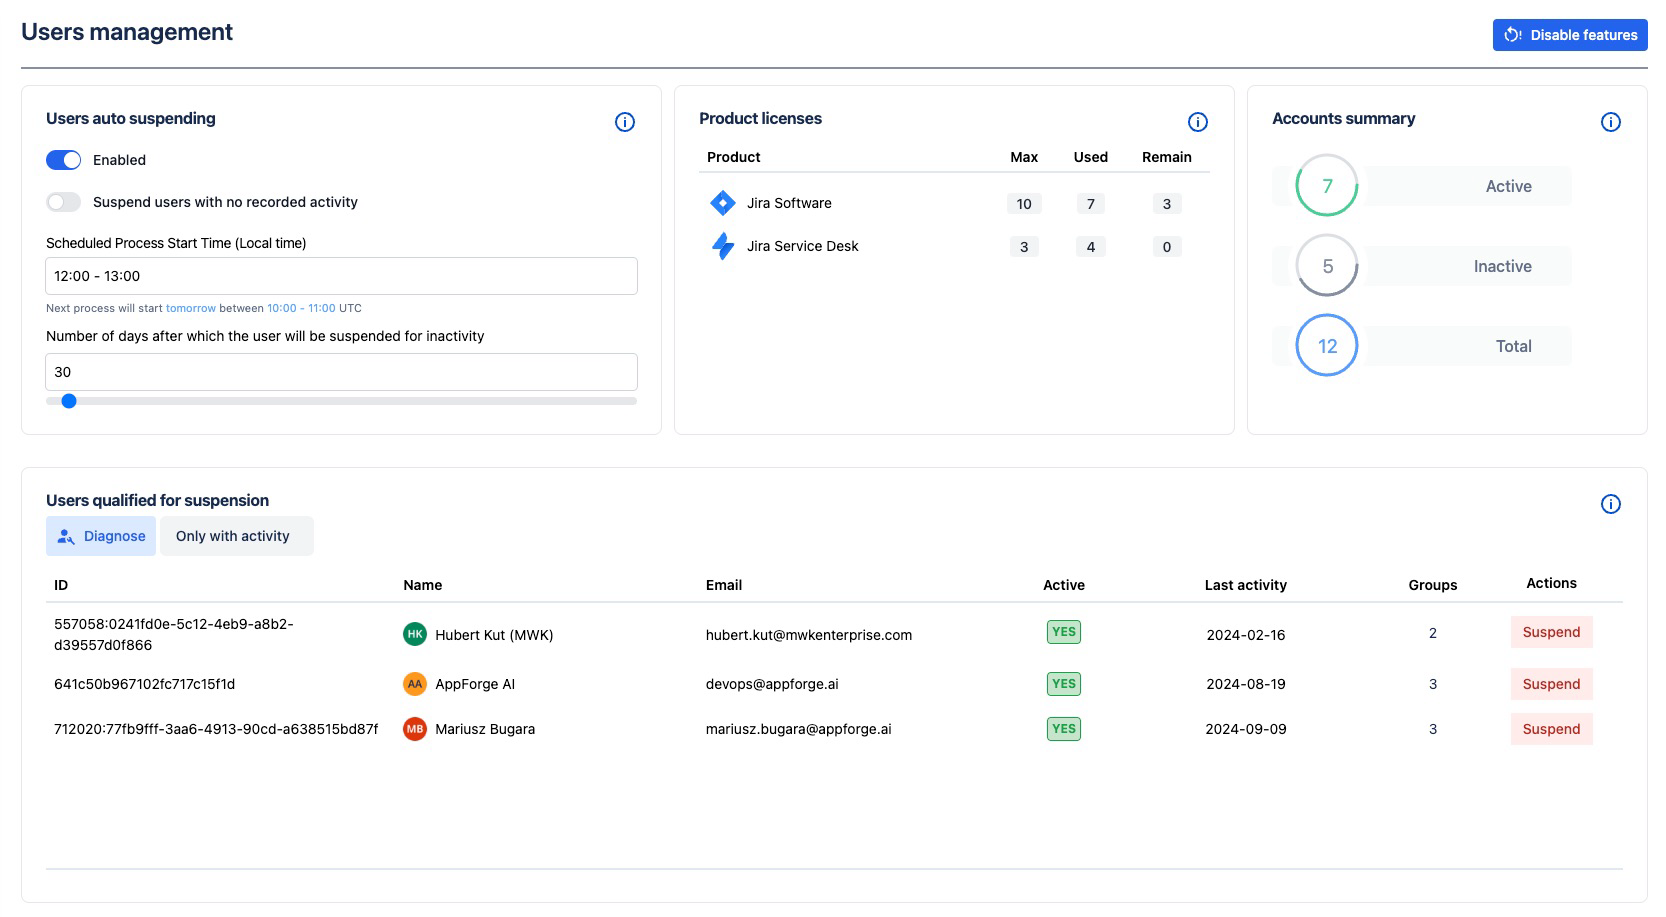Click info icon in Users qualified for suspension
The height and width of the screenshot is (917, 1666).
[1610, 504]
